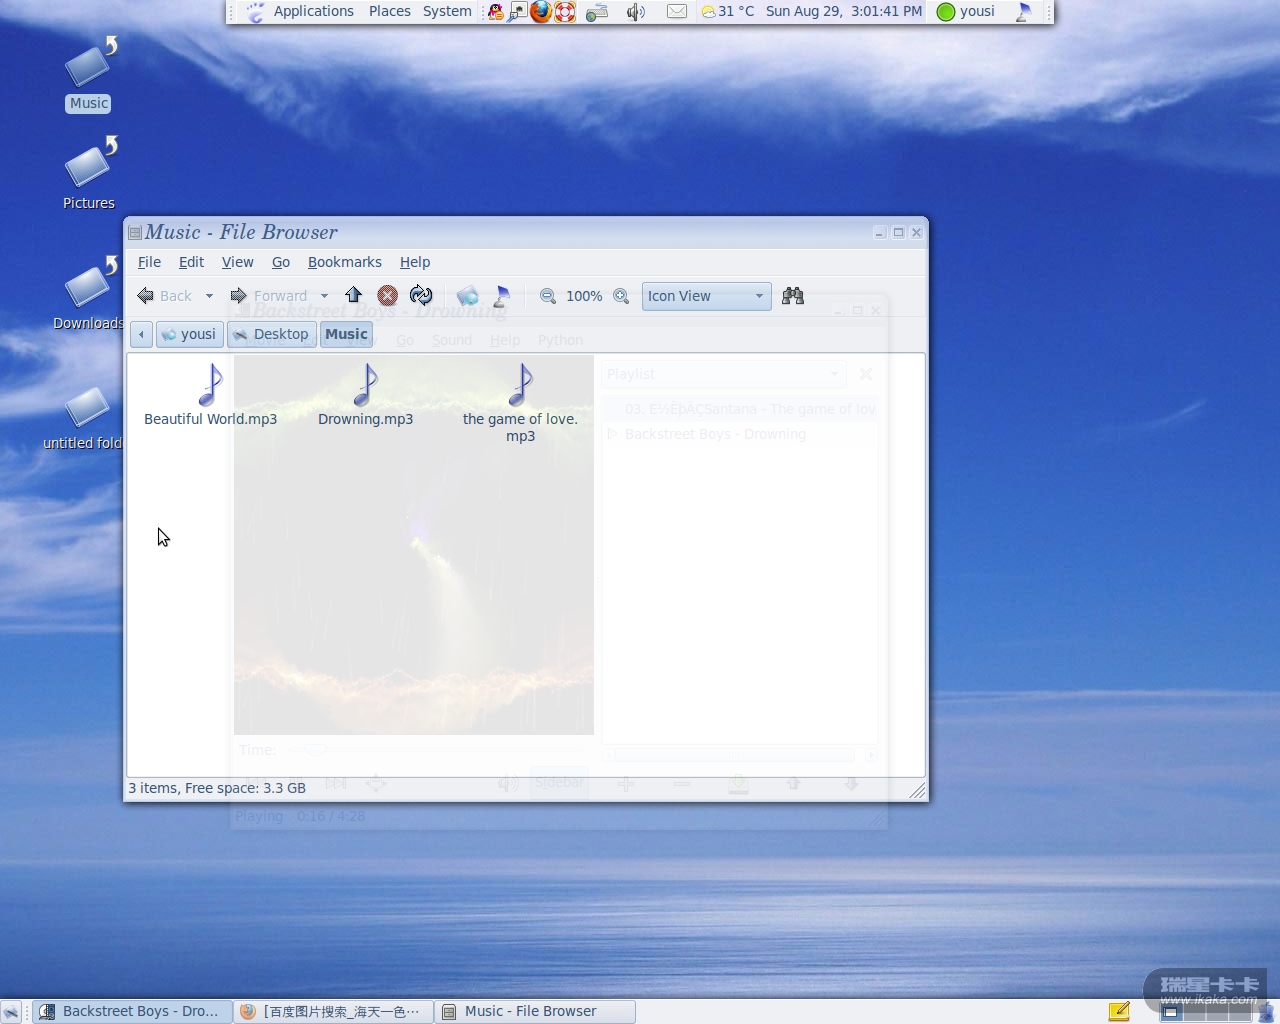Show the desktop using the bottom-left button
The width and height of the screenshot is (1280, 1024).
coord(11,1012)
